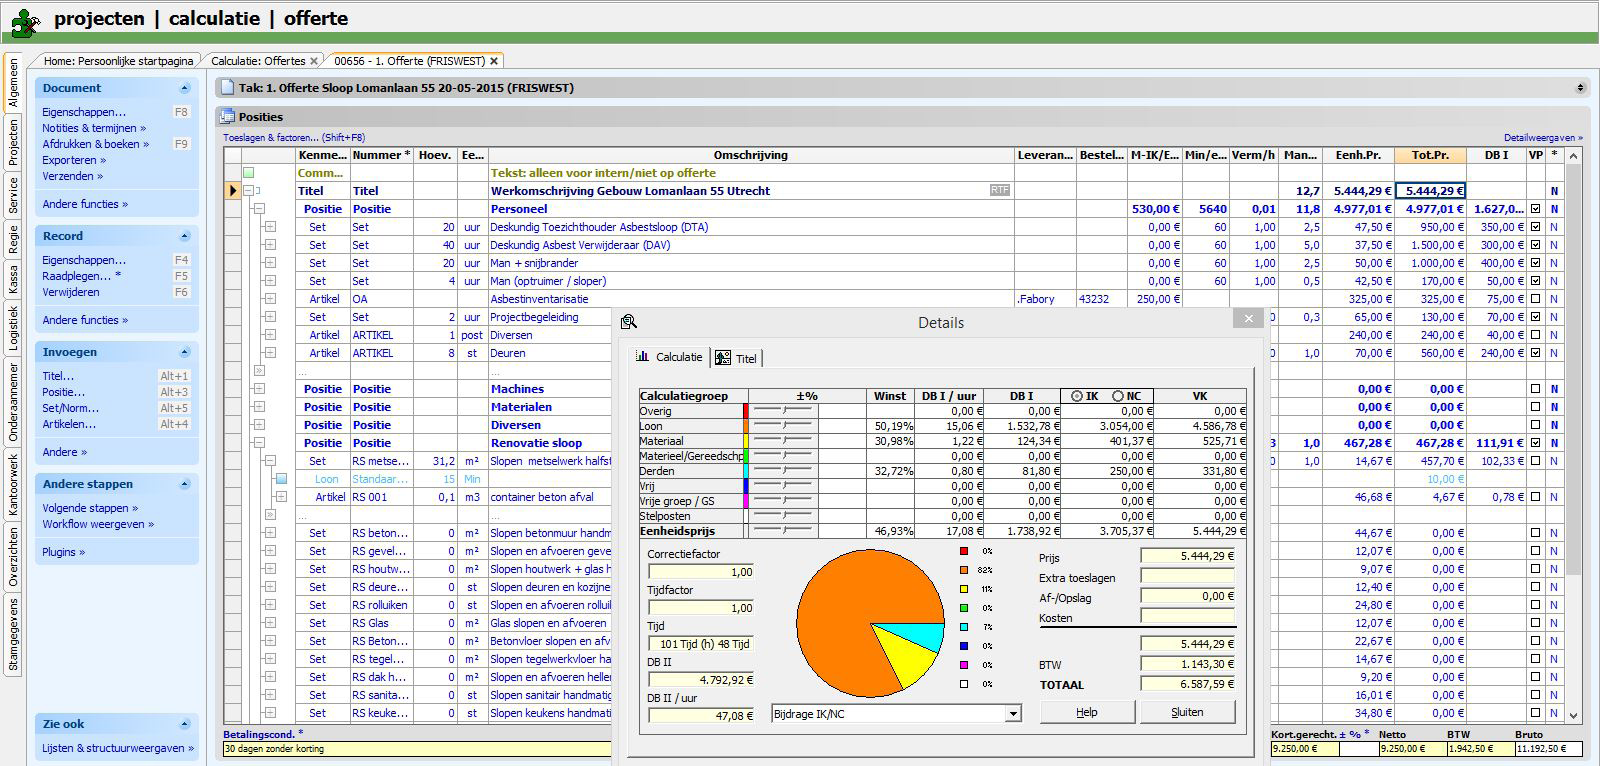Screen dimensions: 1600x766
Task: Click the Af-/Opslag input field
Action: (1188, 596)
